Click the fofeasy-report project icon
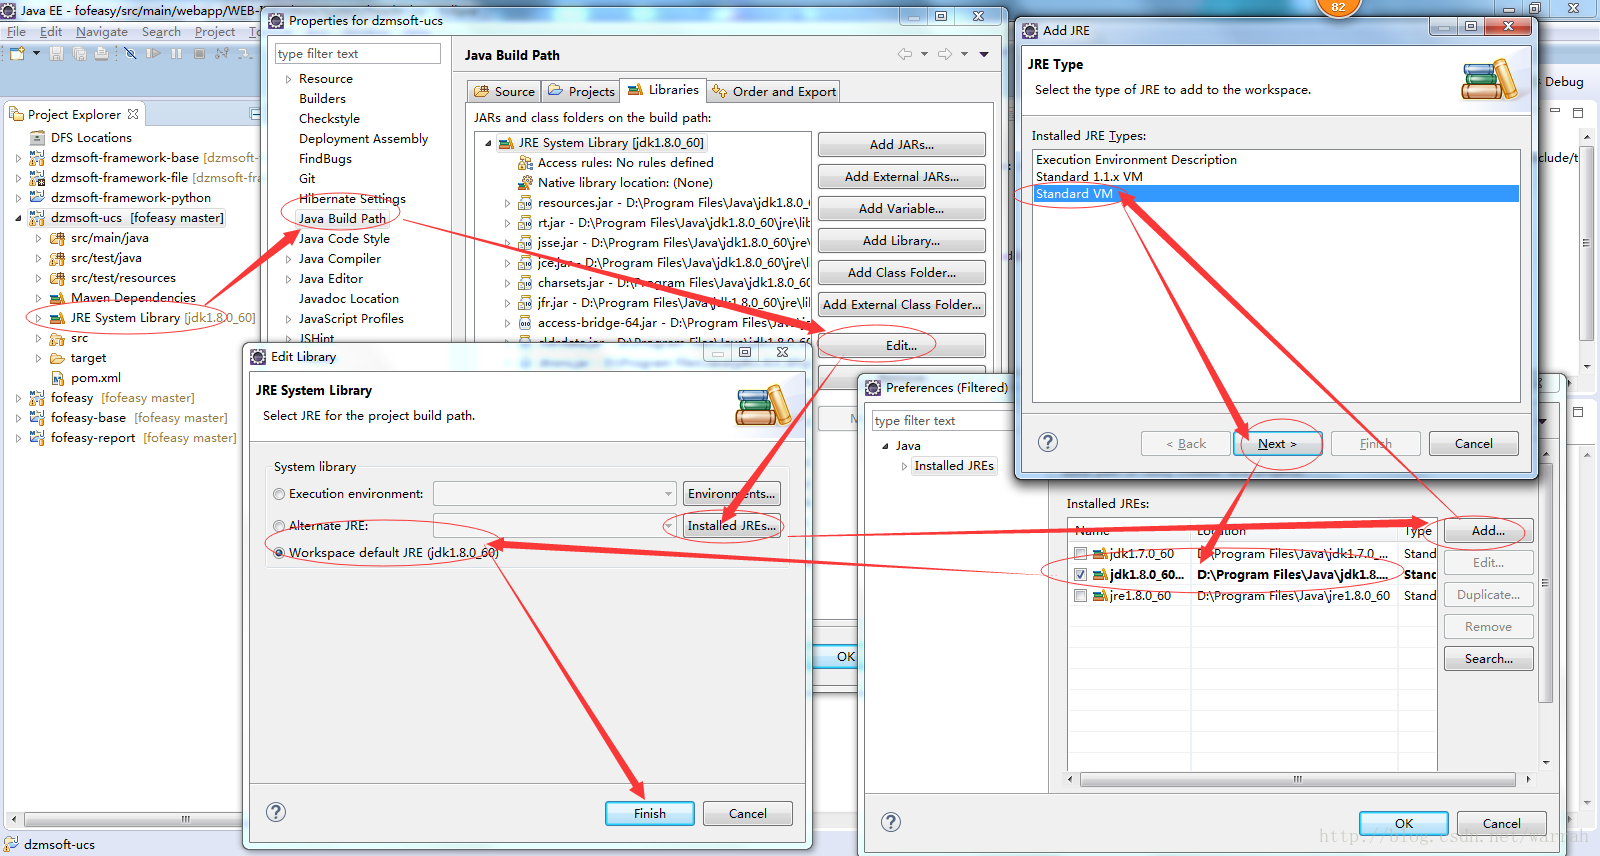 click(x=38, y=437)
